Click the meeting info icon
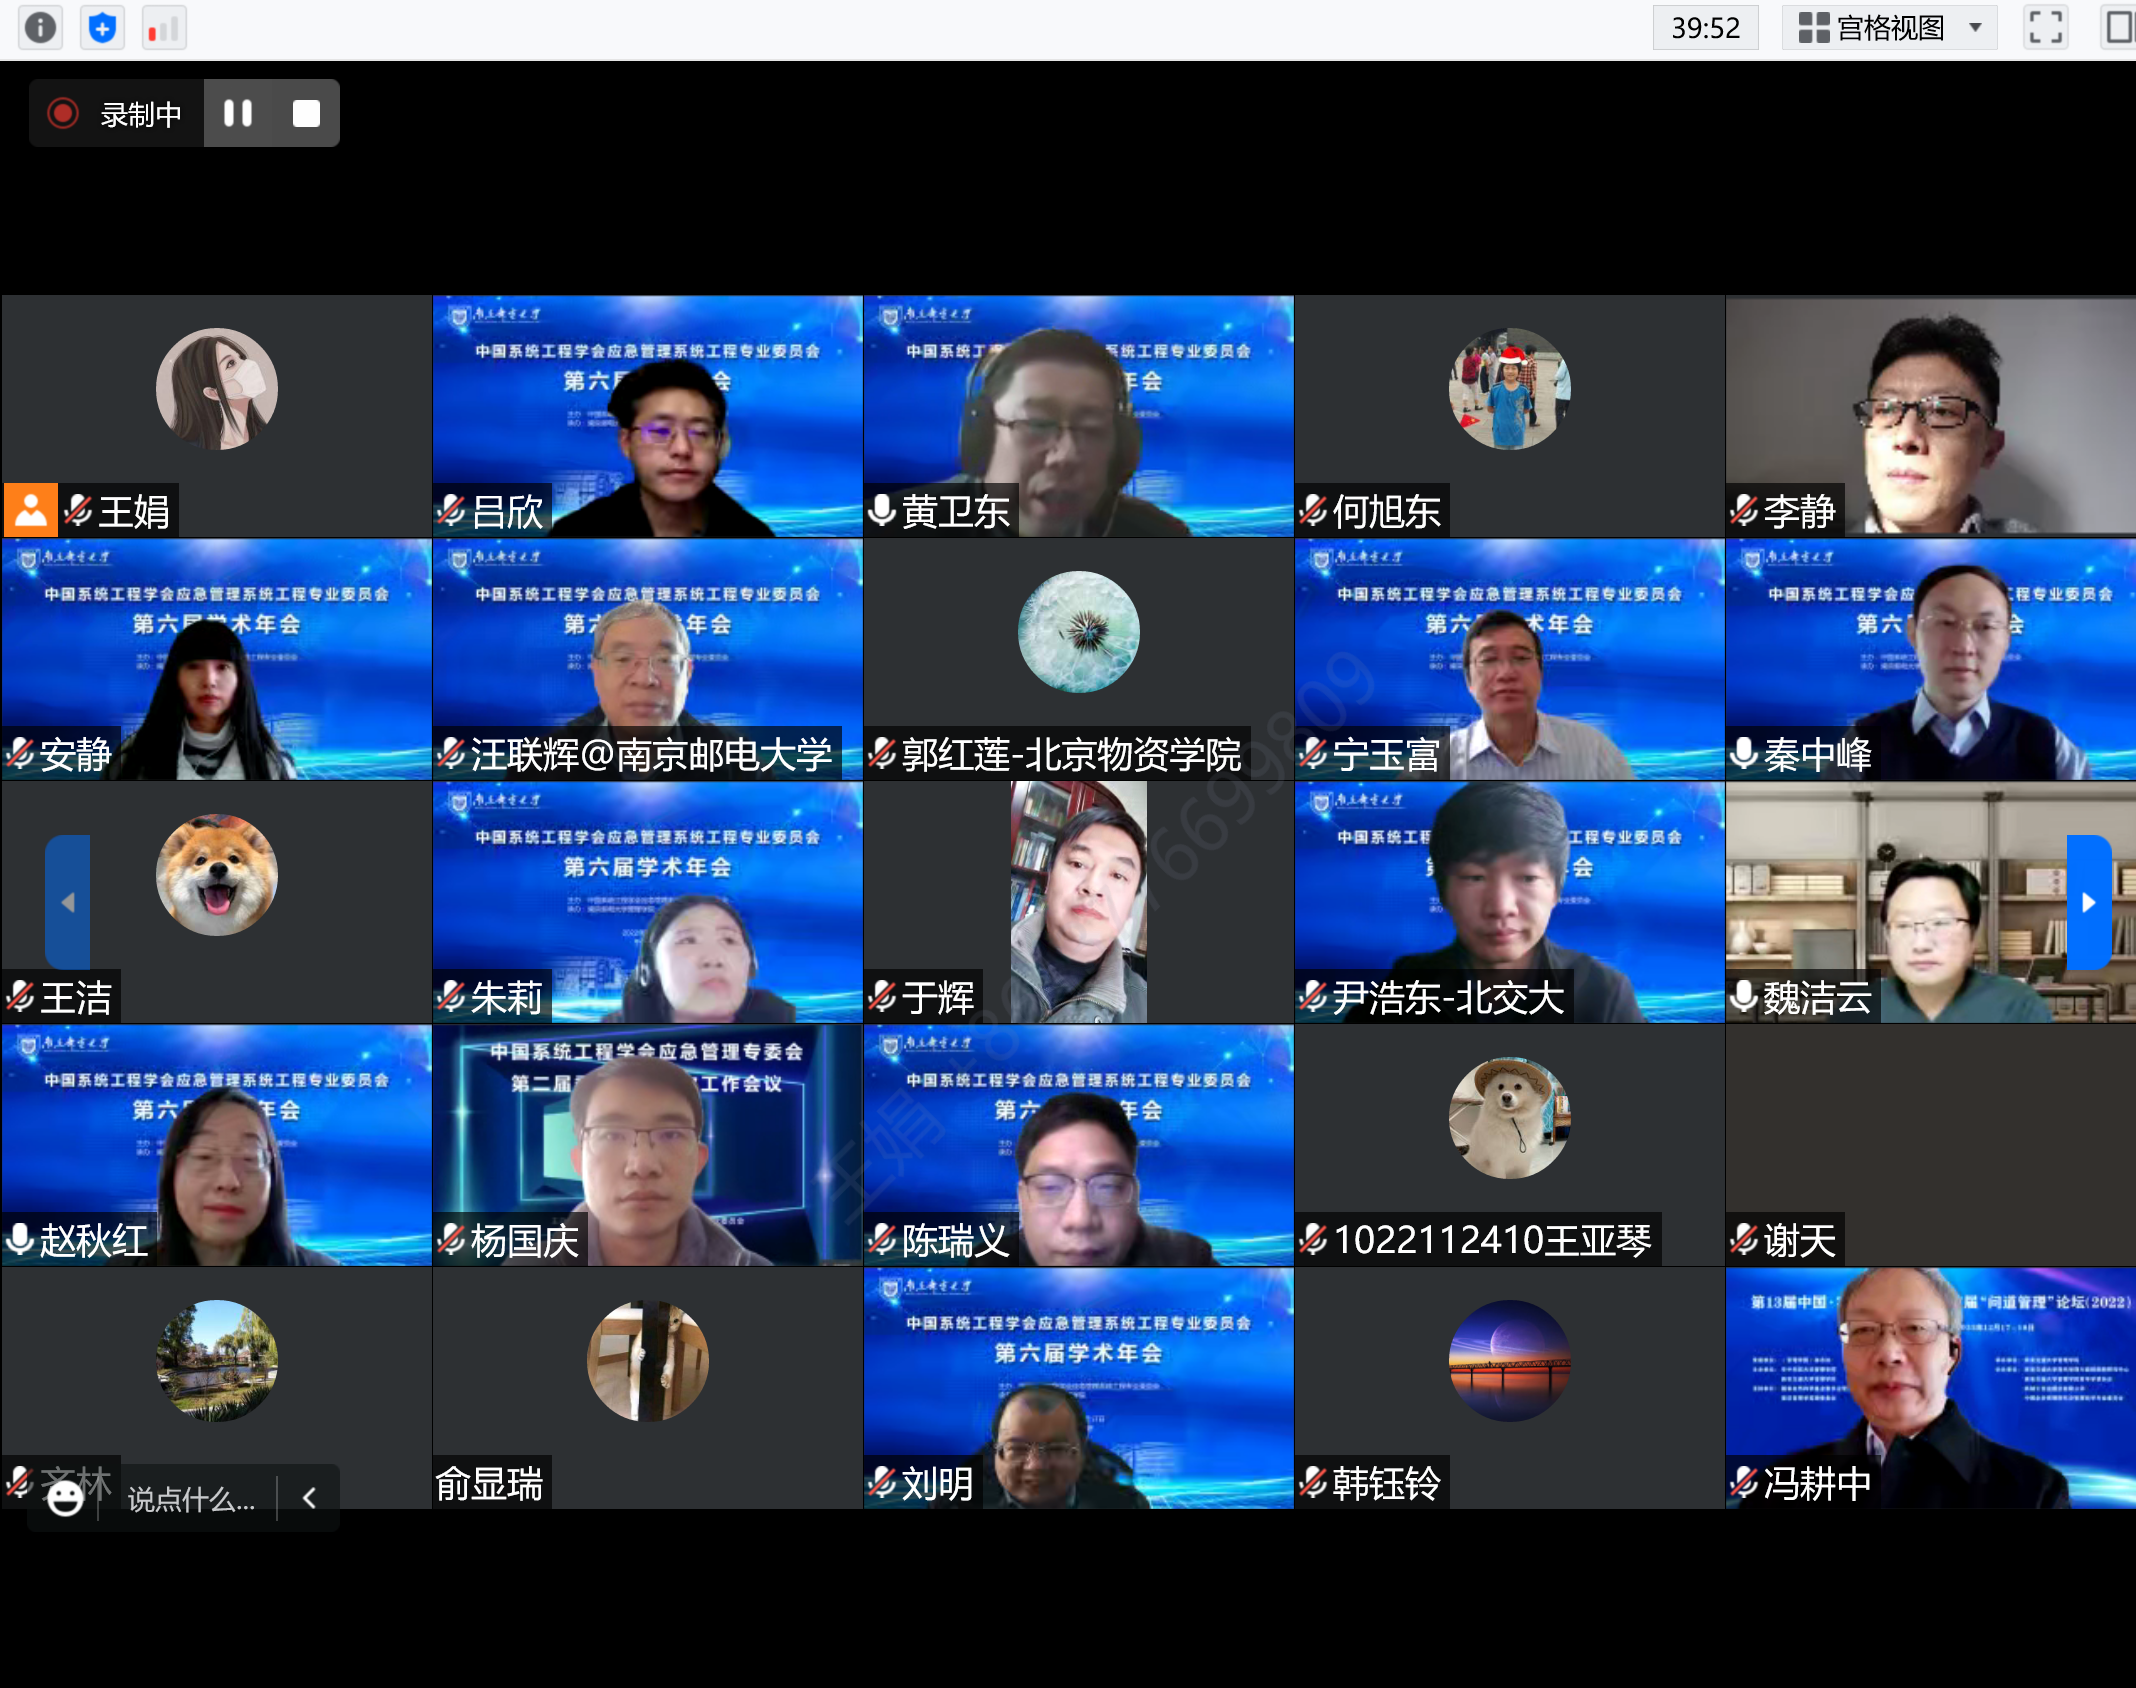Screen dimensions: 2136x1688 pyautogui.click(x=40, y=27)
